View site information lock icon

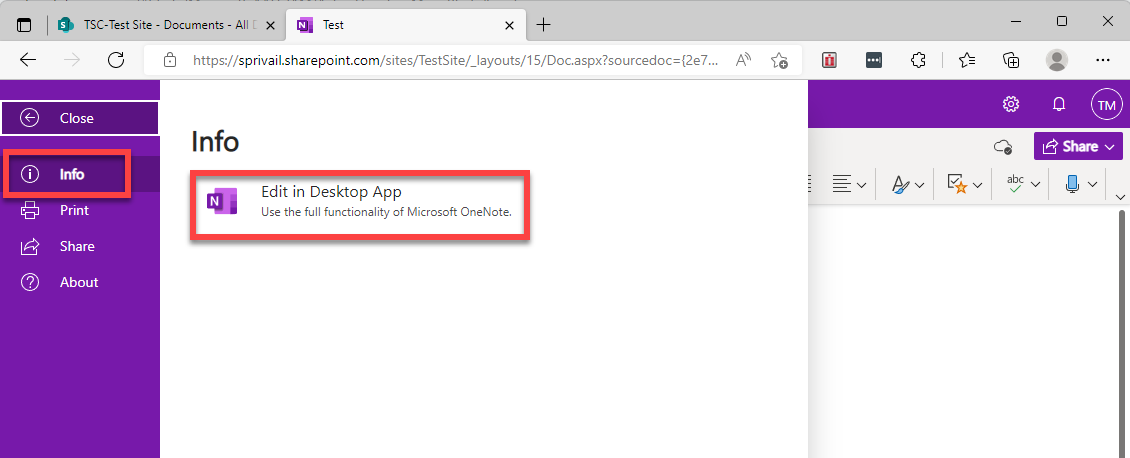coord(169,60)
